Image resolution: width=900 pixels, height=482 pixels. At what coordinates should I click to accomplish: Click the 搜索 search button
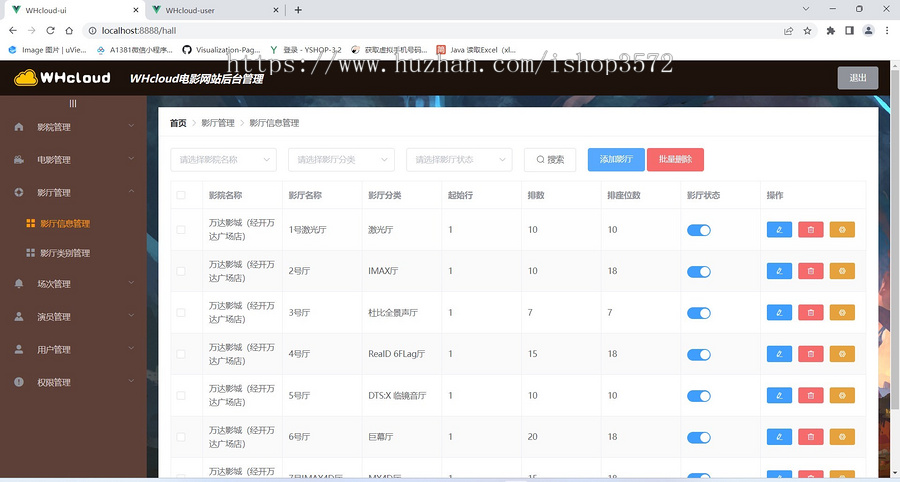550,160
